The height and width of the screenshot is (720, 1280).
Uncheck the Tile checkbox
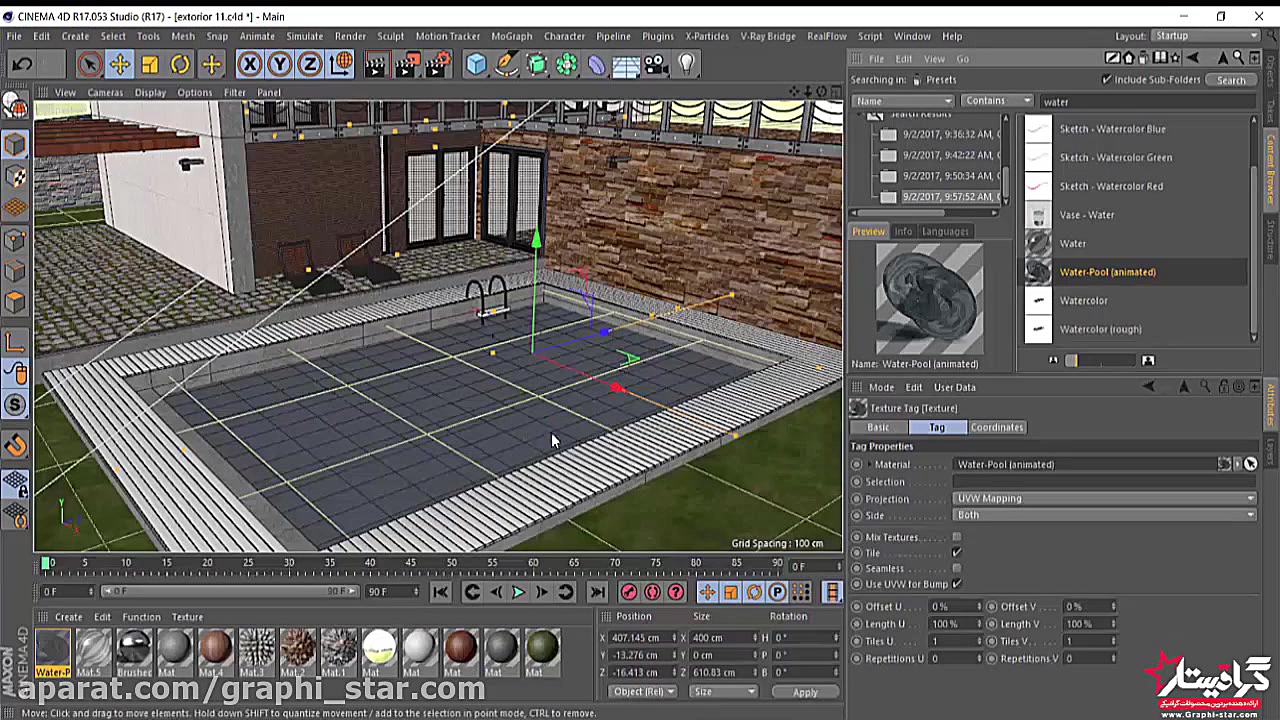[x=957, y=553]
